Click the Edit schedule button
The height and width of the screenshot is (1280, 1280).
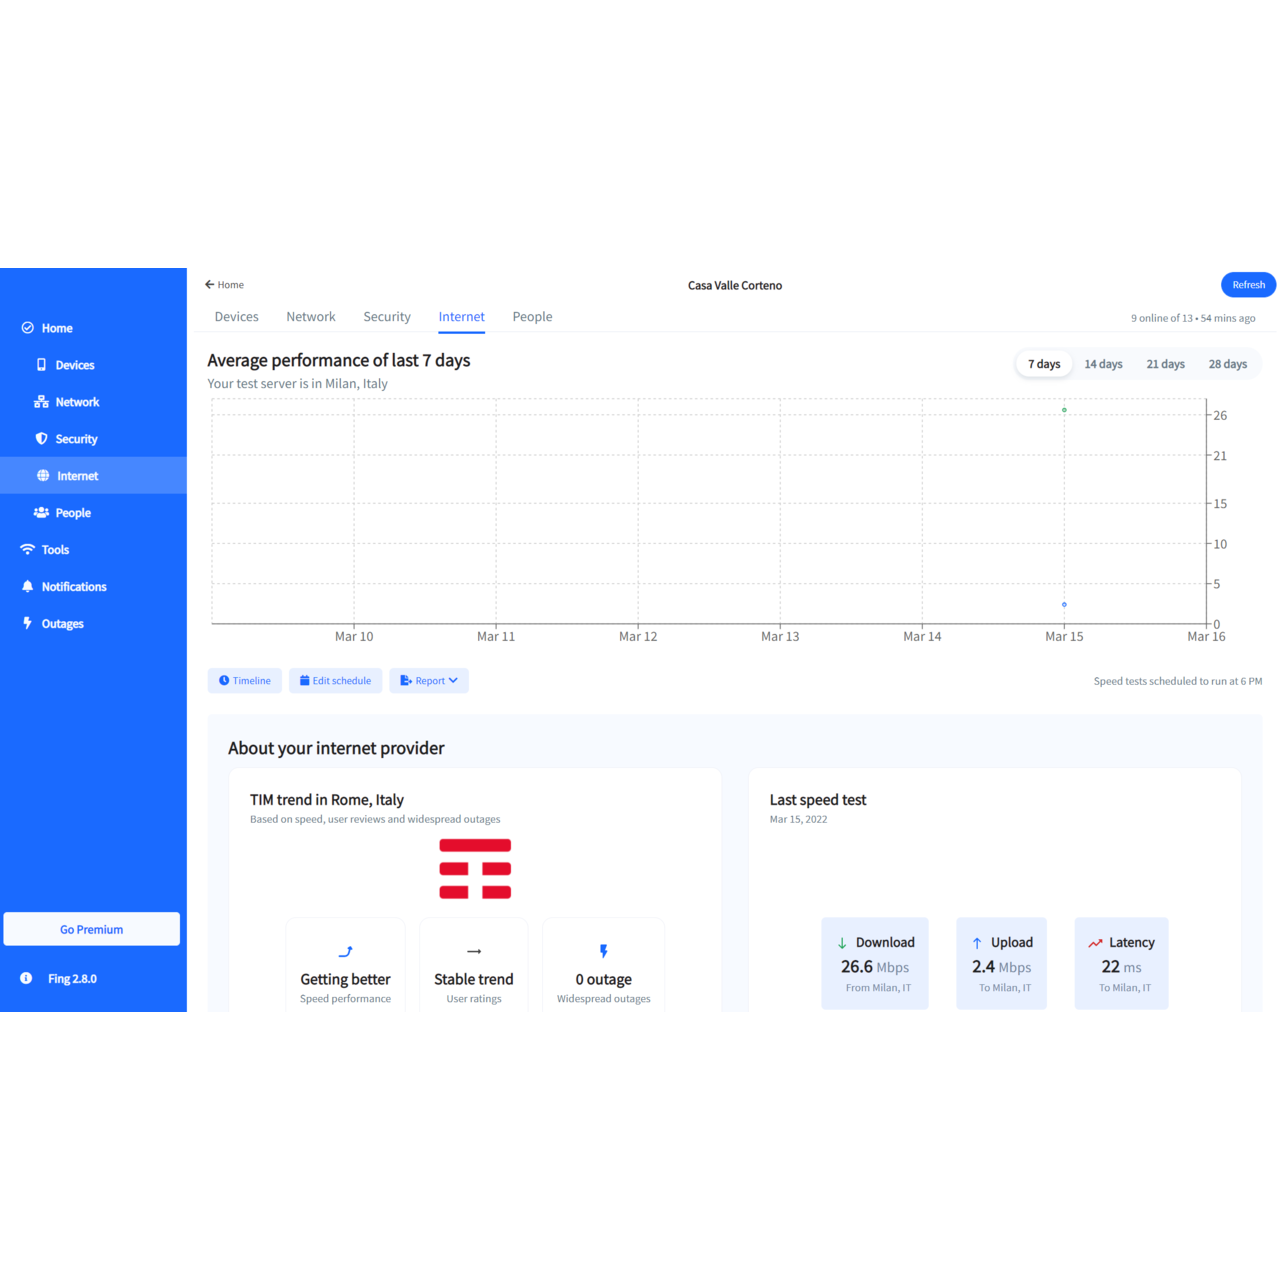335,681
